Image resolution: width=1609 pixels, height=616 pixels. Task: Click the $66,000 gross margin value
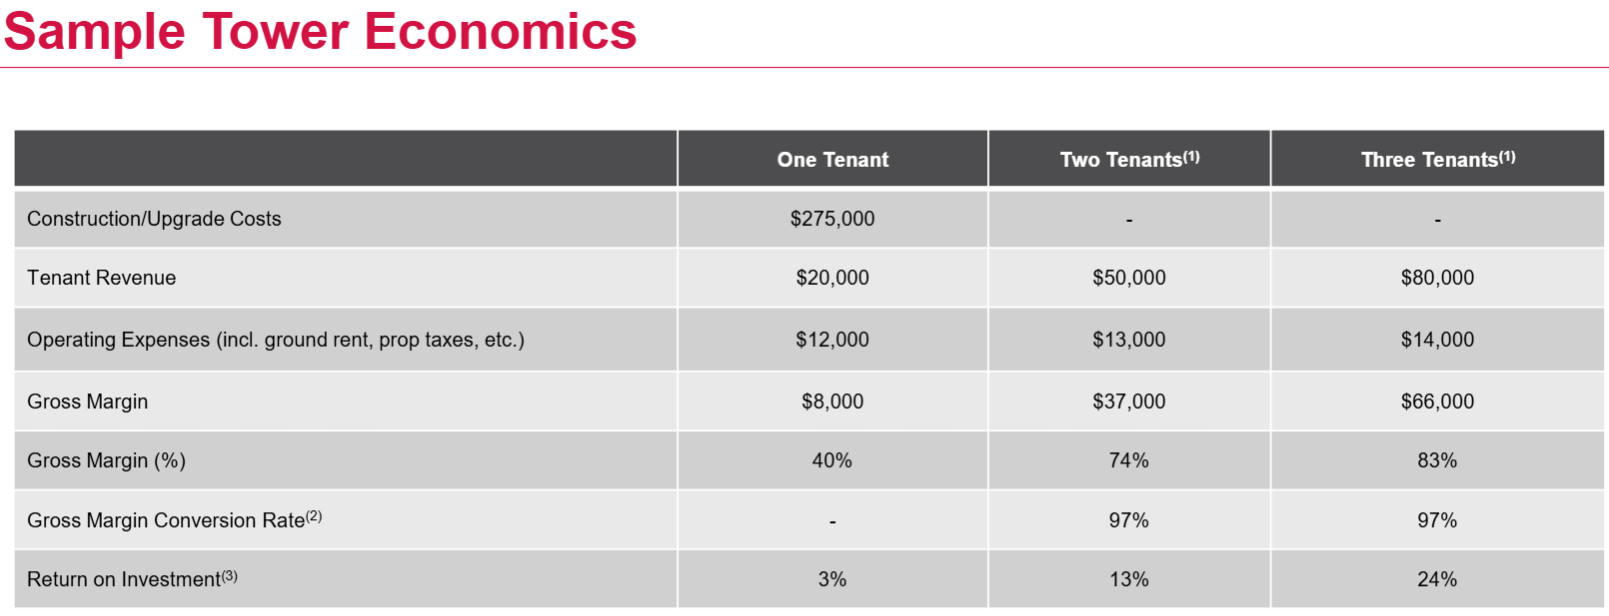[x=1437, y=402]
